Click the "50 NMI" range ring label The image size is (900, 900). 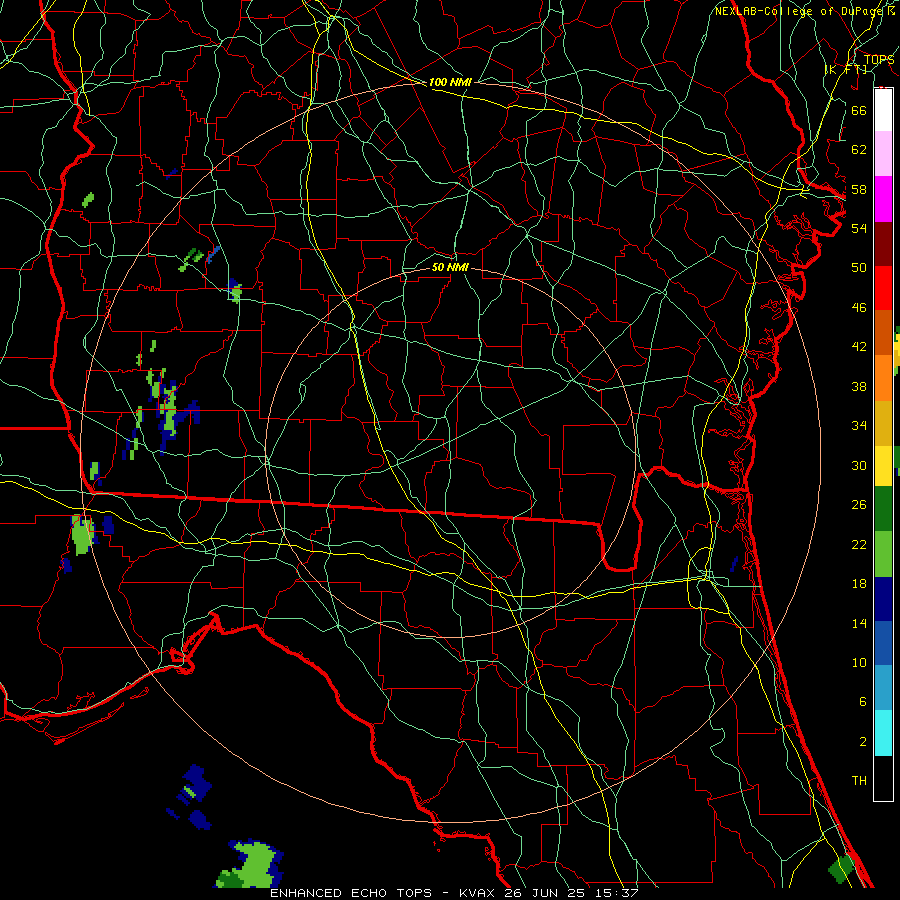pos(450,267)
